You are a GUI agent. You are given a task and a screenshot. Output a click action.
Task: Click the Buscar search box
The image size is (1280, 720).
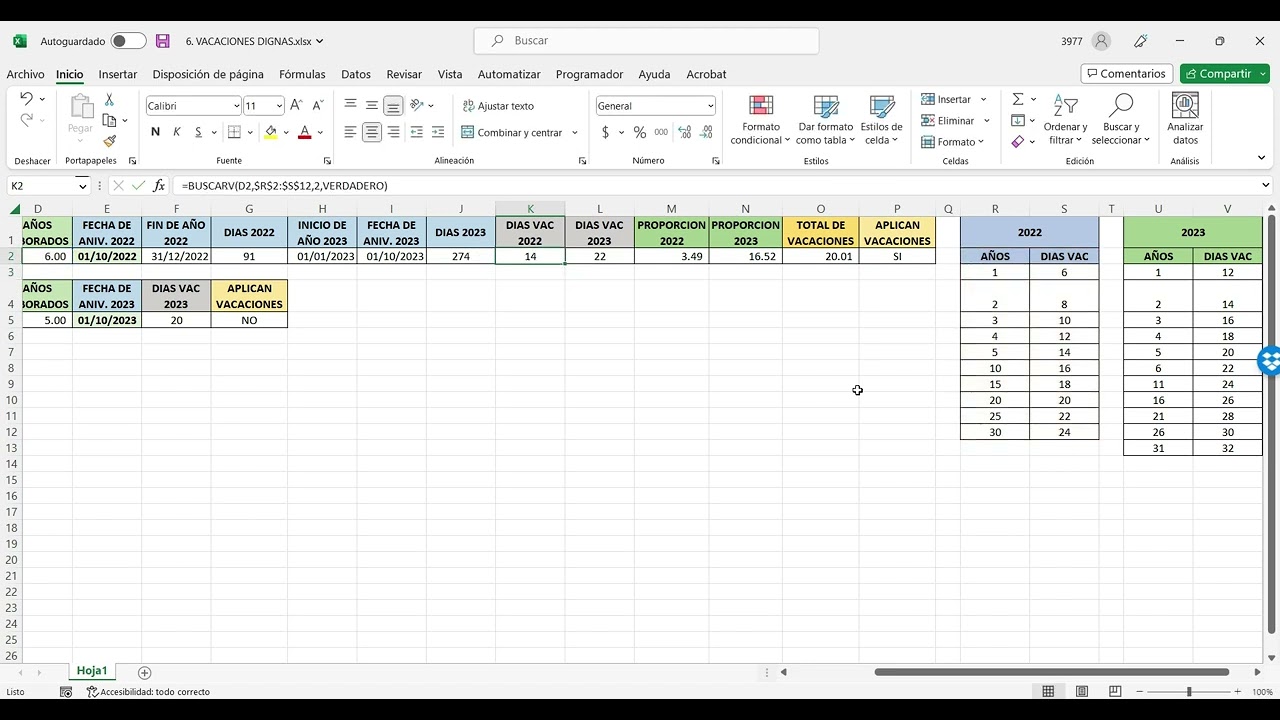(x=646, y=41)
